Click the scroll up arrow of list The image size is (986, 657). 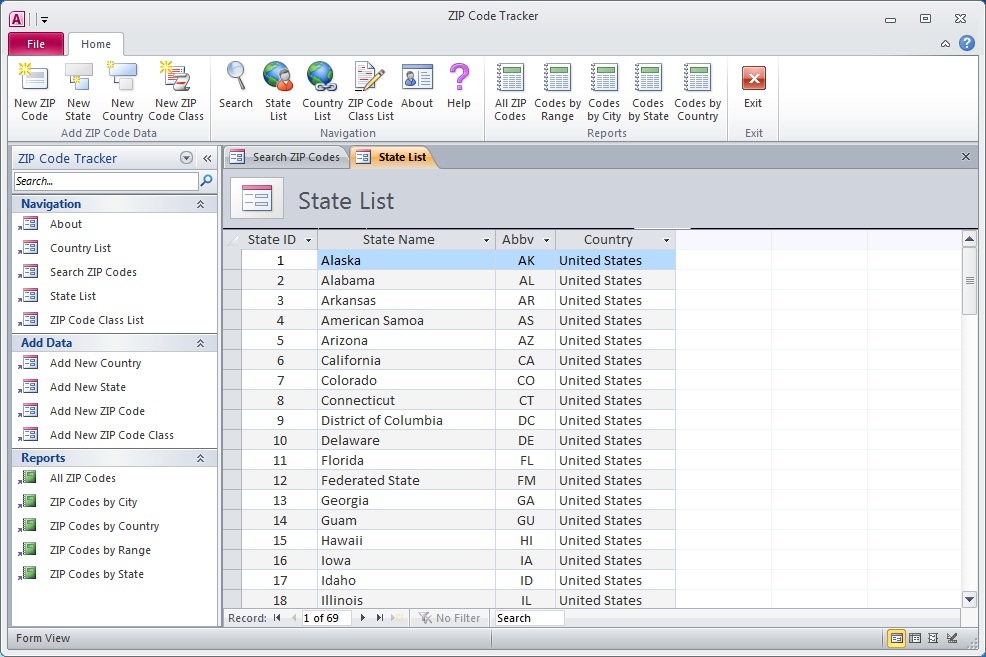coord(969,240)
